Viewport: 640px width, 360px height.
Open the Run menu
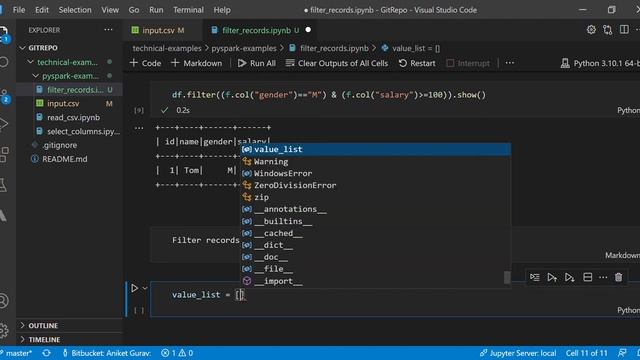[x=156, y=10]
